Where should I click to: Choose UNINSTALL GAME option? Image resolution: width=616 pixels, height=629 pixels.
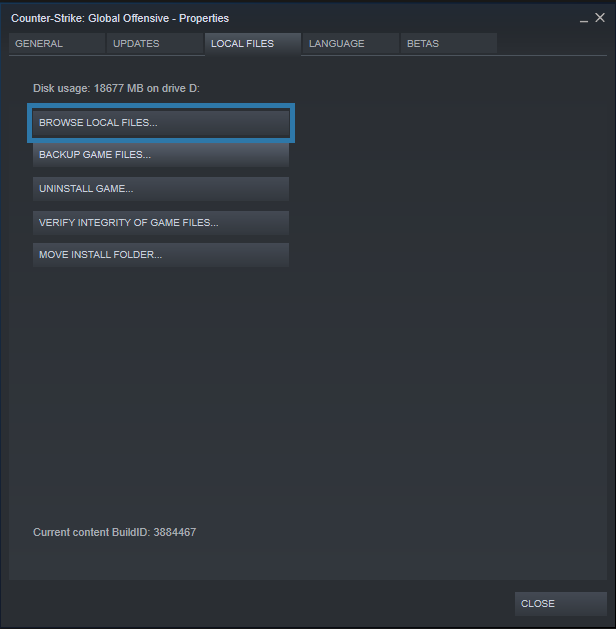coord(161,189)
